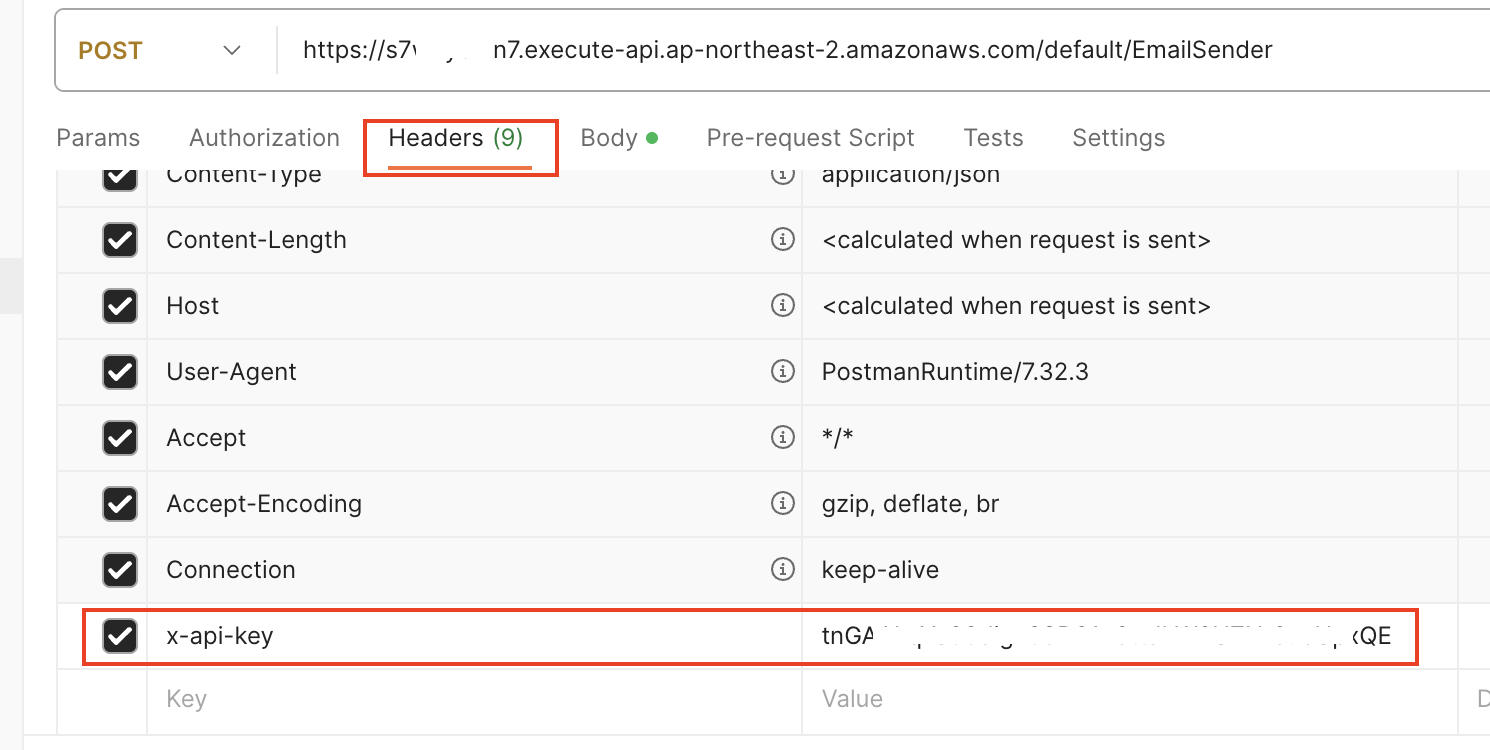The height and width of the screenshot is (750, 1490).
Task: Open the Pre-request Script tab
Action: pyautogui.click(x=810, y=138)
